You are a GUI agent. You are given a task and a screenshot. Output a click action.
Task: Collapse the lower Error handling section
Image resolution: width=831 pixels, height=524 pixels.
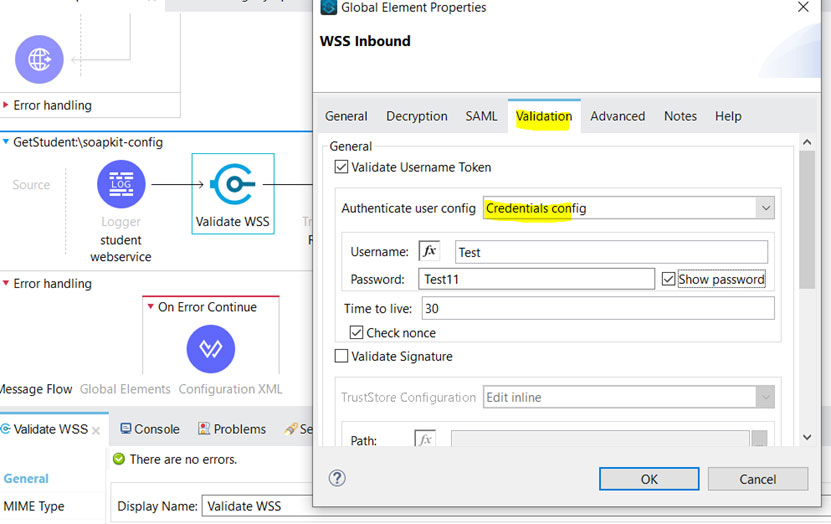(6, 283)
